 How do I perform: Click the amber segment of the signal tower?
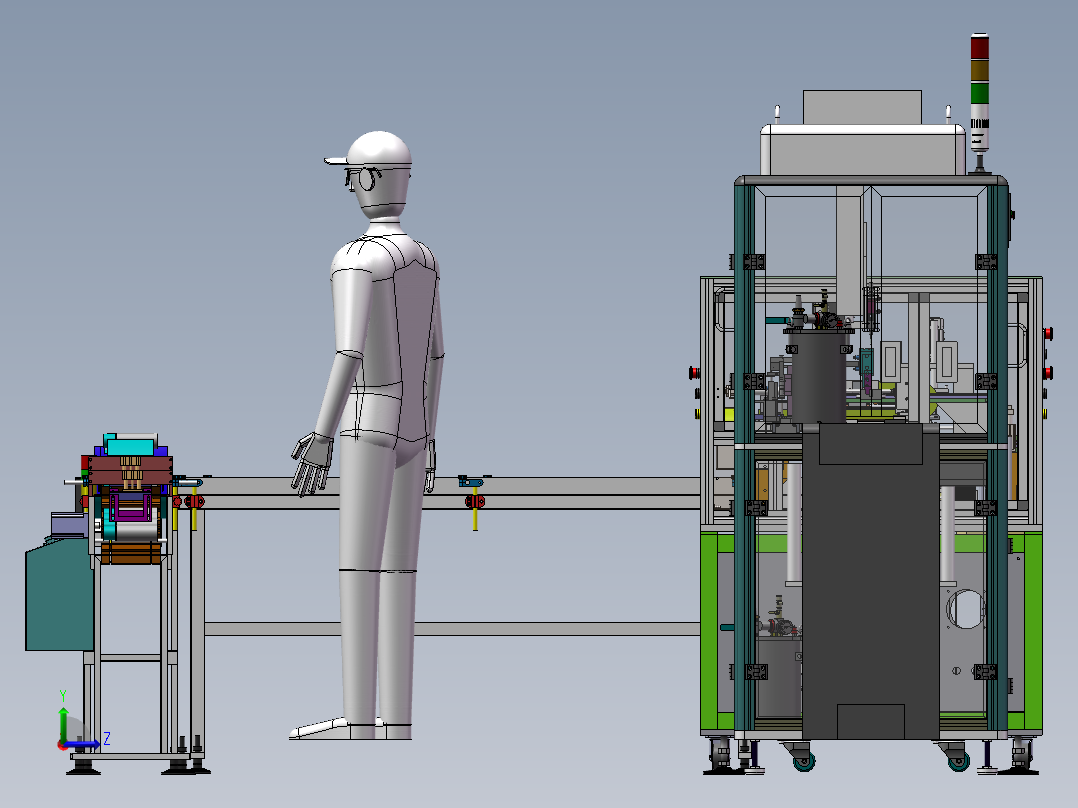coord(980,70)
